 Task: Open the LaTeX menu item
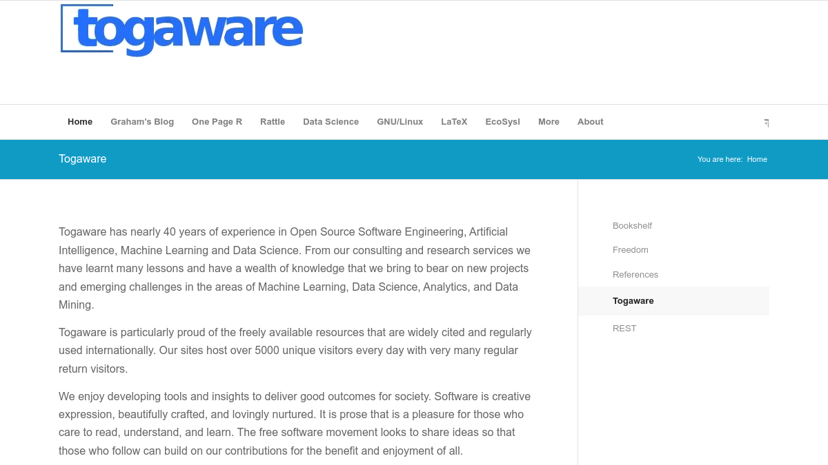tap(454, 122)
